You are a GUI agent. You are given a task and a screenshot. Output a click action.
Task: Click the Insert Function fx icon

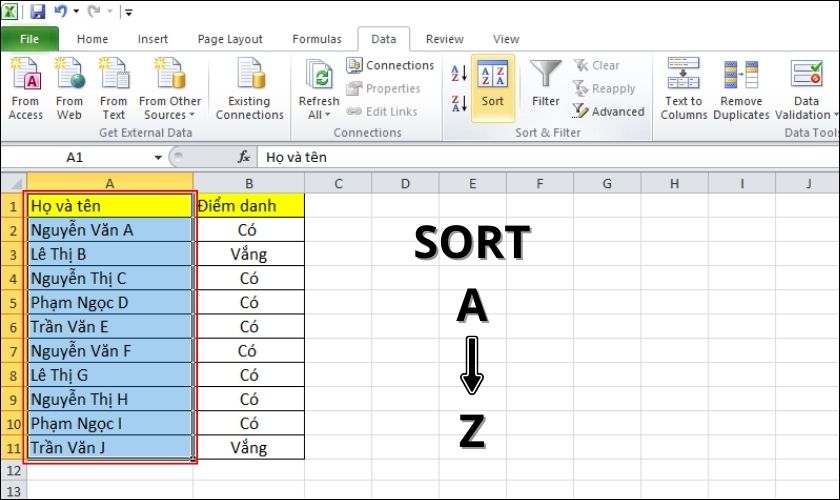[244, 157]
